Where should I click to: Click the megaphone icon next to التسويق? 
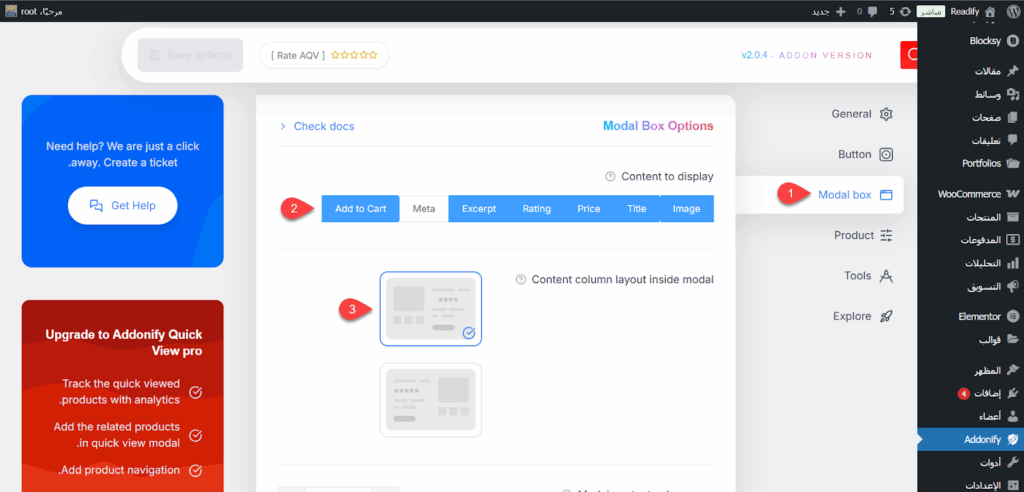pos(1013,286)
